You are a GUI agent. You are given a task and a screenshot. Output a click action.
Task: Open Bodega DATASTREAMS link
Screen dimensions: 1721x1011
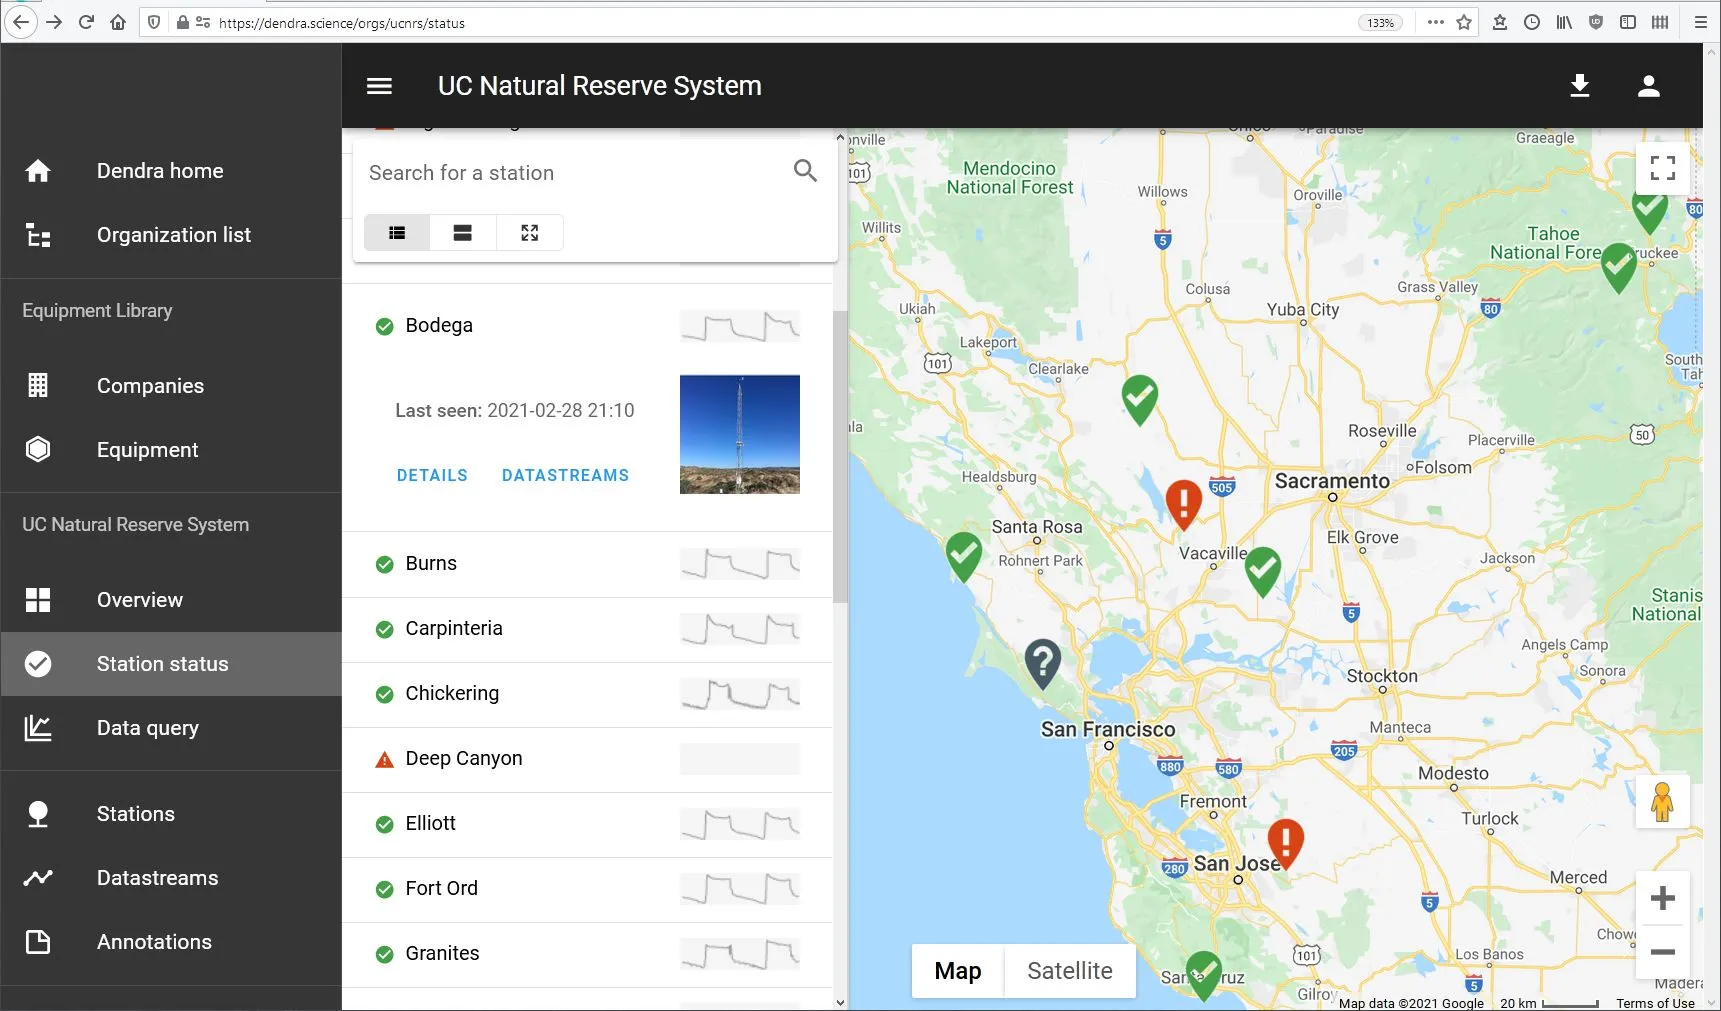tap(565, 476)
